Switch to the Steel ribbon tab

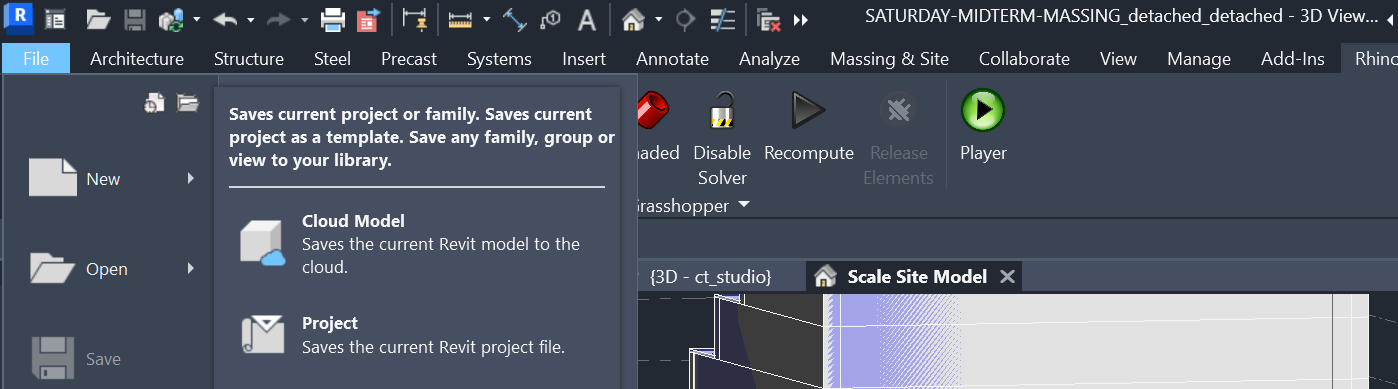[332, 59]
